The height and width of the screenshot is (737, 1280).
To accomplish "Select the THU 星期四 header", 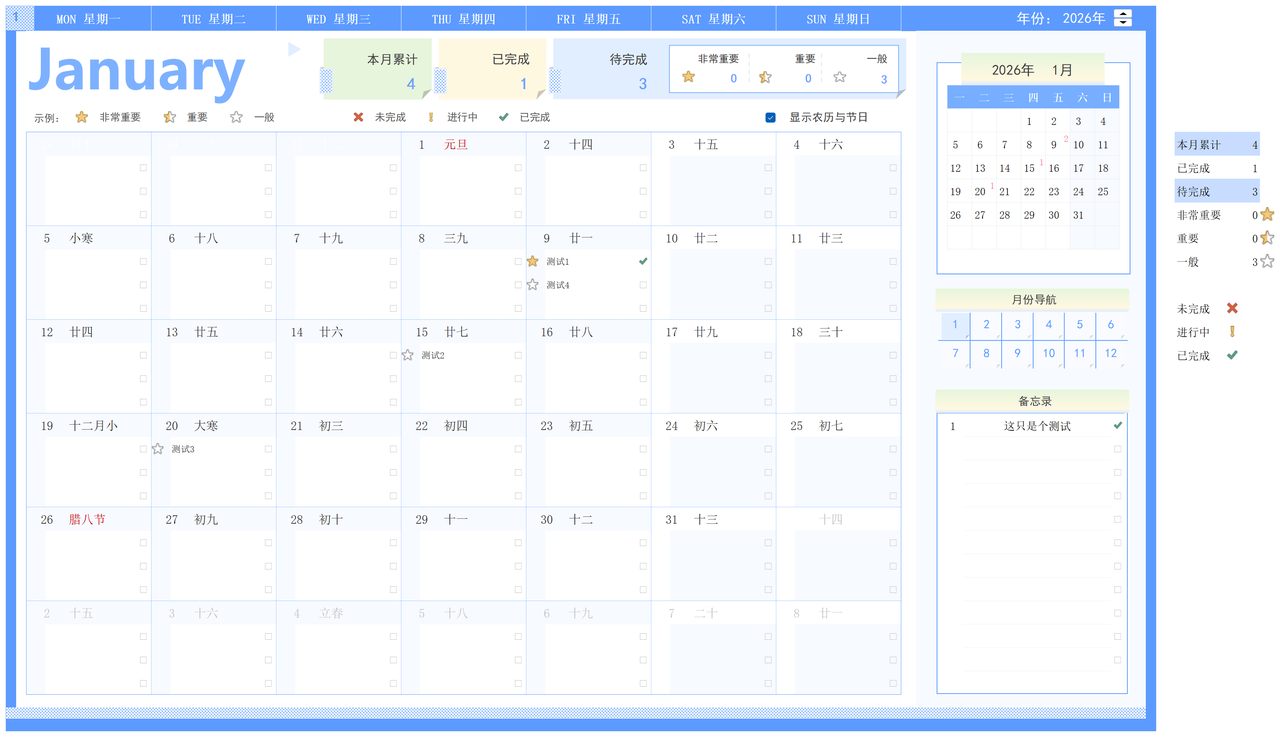I will pos(463,19).
